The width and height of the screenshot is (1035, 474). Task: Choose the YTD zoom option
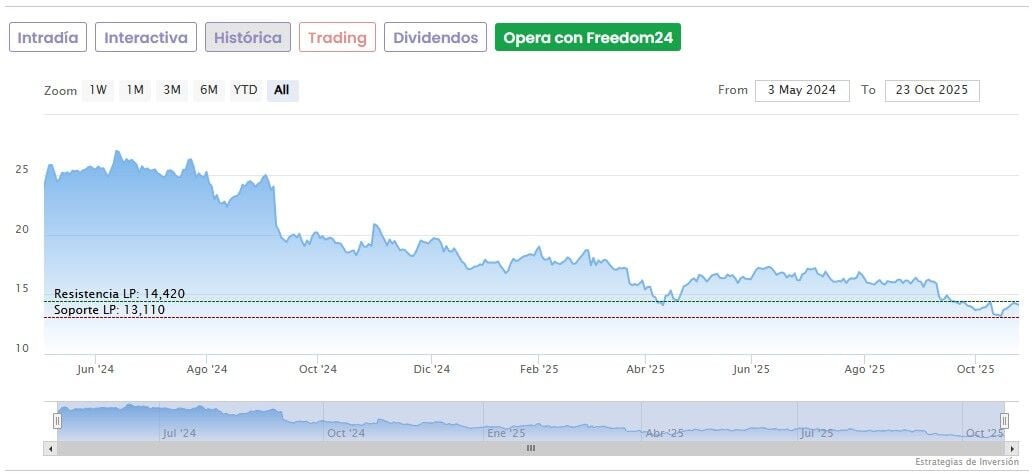(245, 90)
